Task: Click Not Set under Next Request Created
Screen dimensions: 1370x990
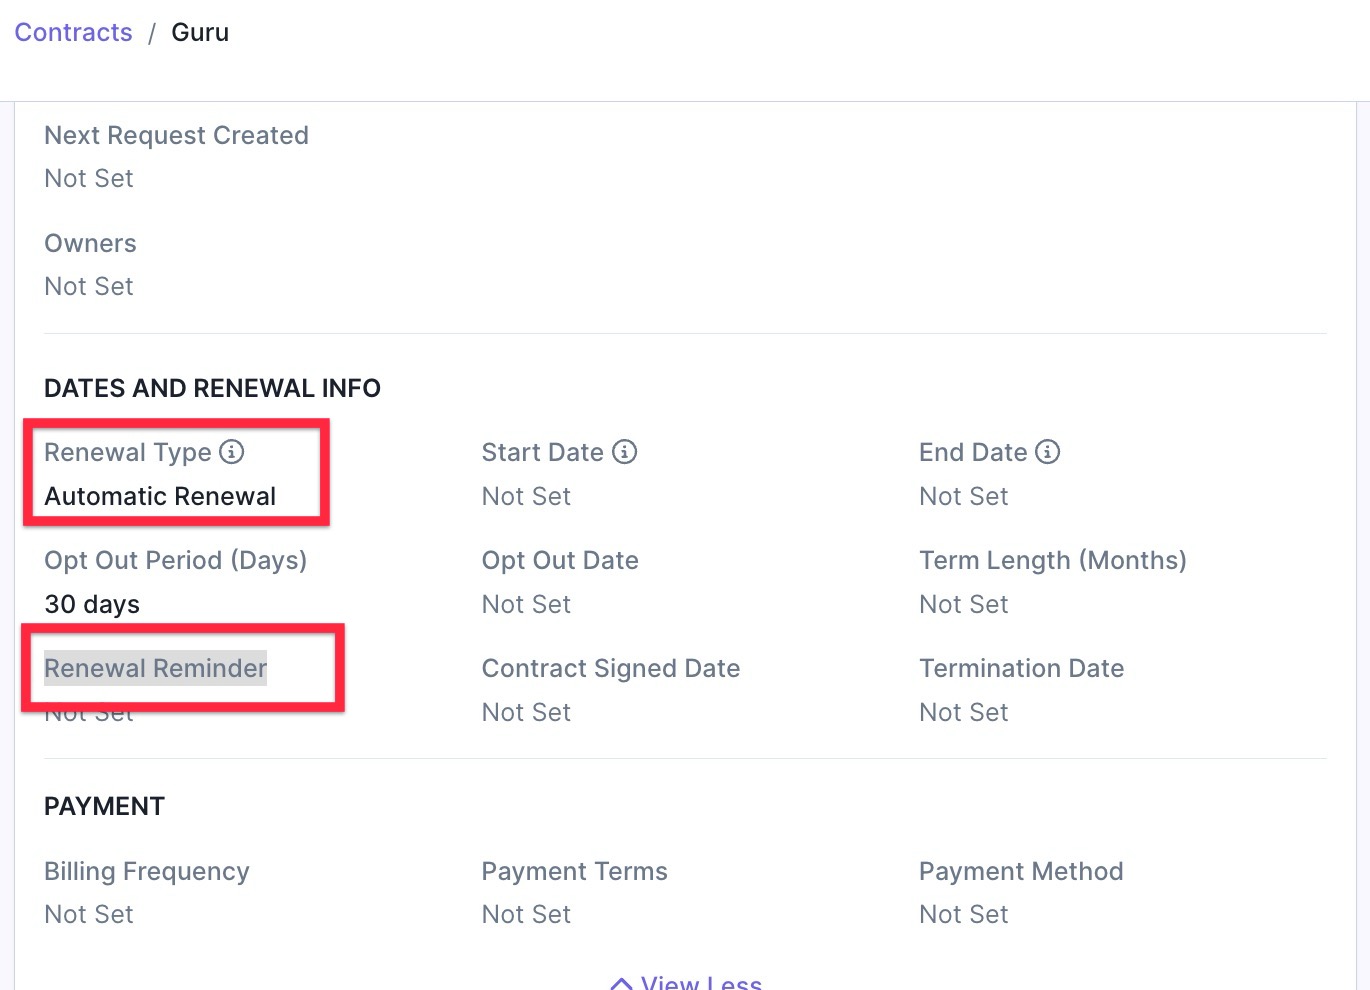Action: pos(89,178)
